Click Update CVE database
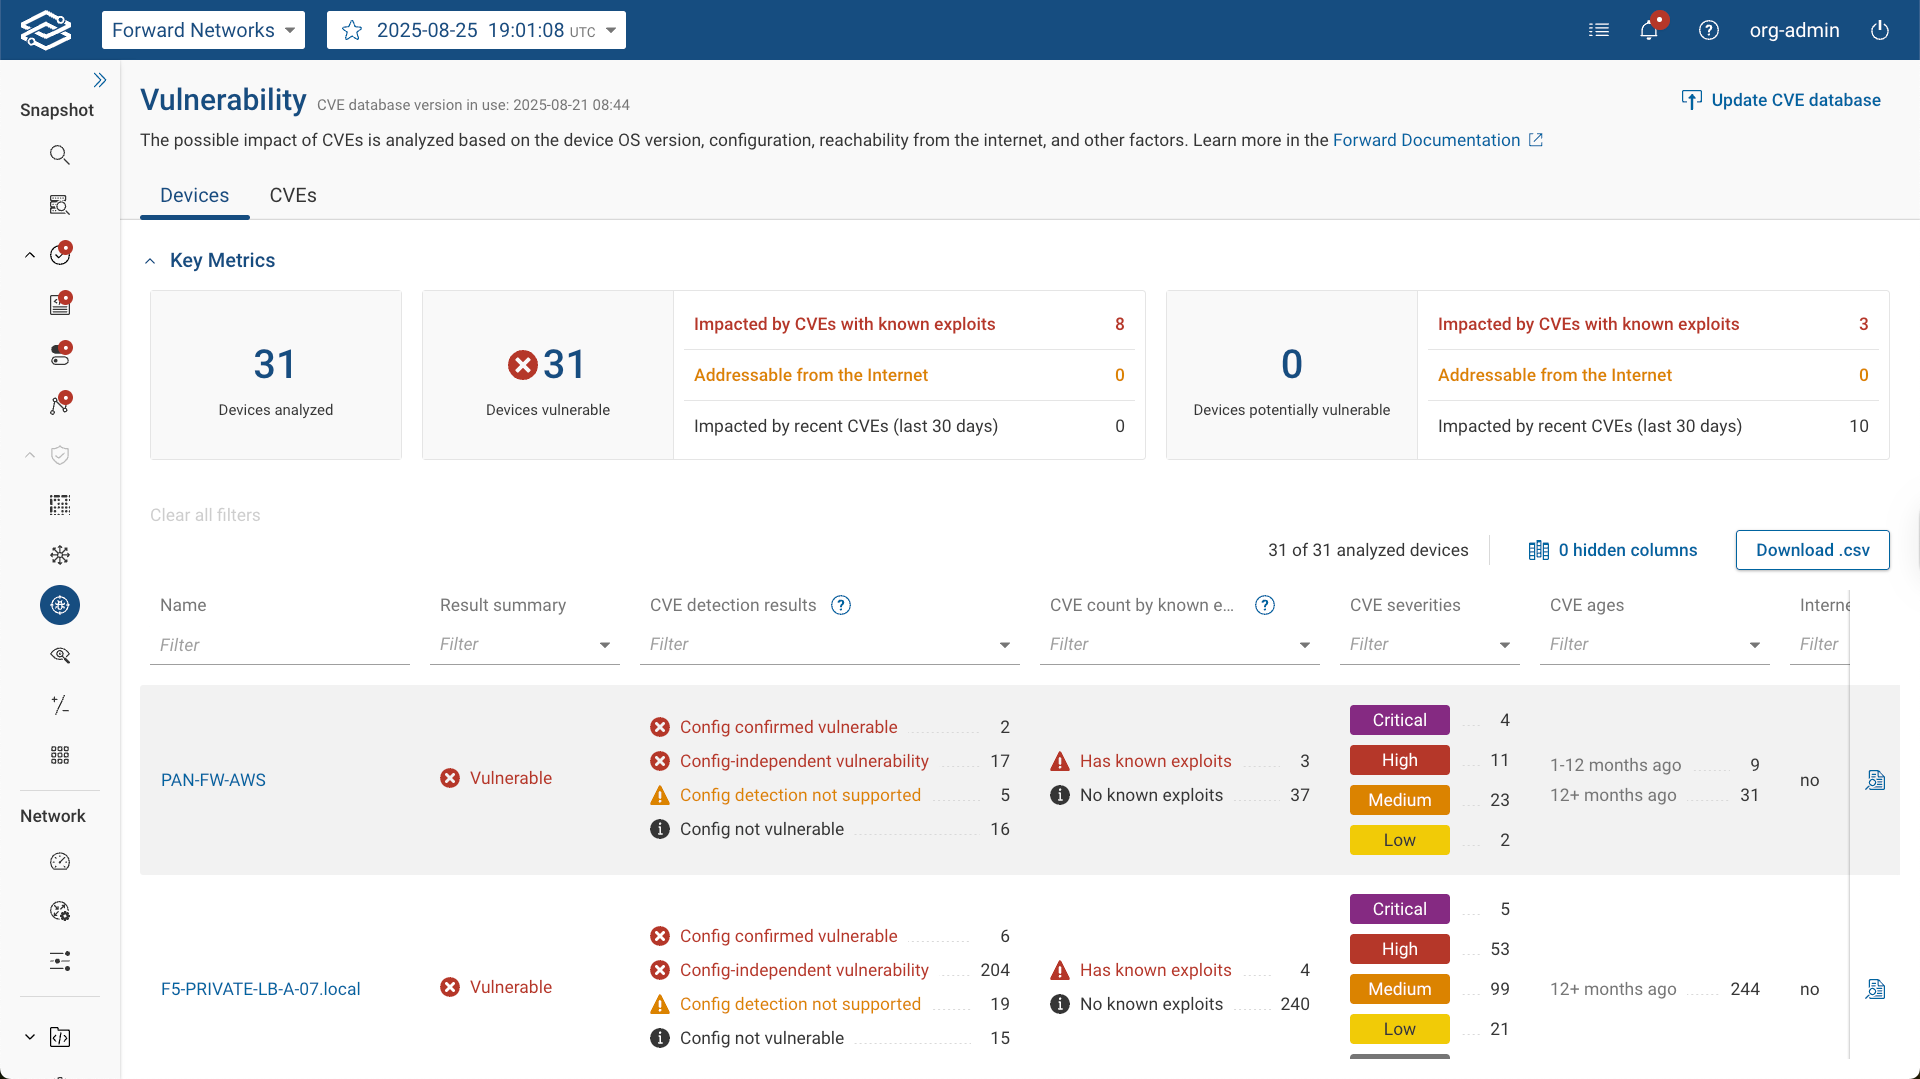1920x1079 pixels. click(x=1781, y=100)
